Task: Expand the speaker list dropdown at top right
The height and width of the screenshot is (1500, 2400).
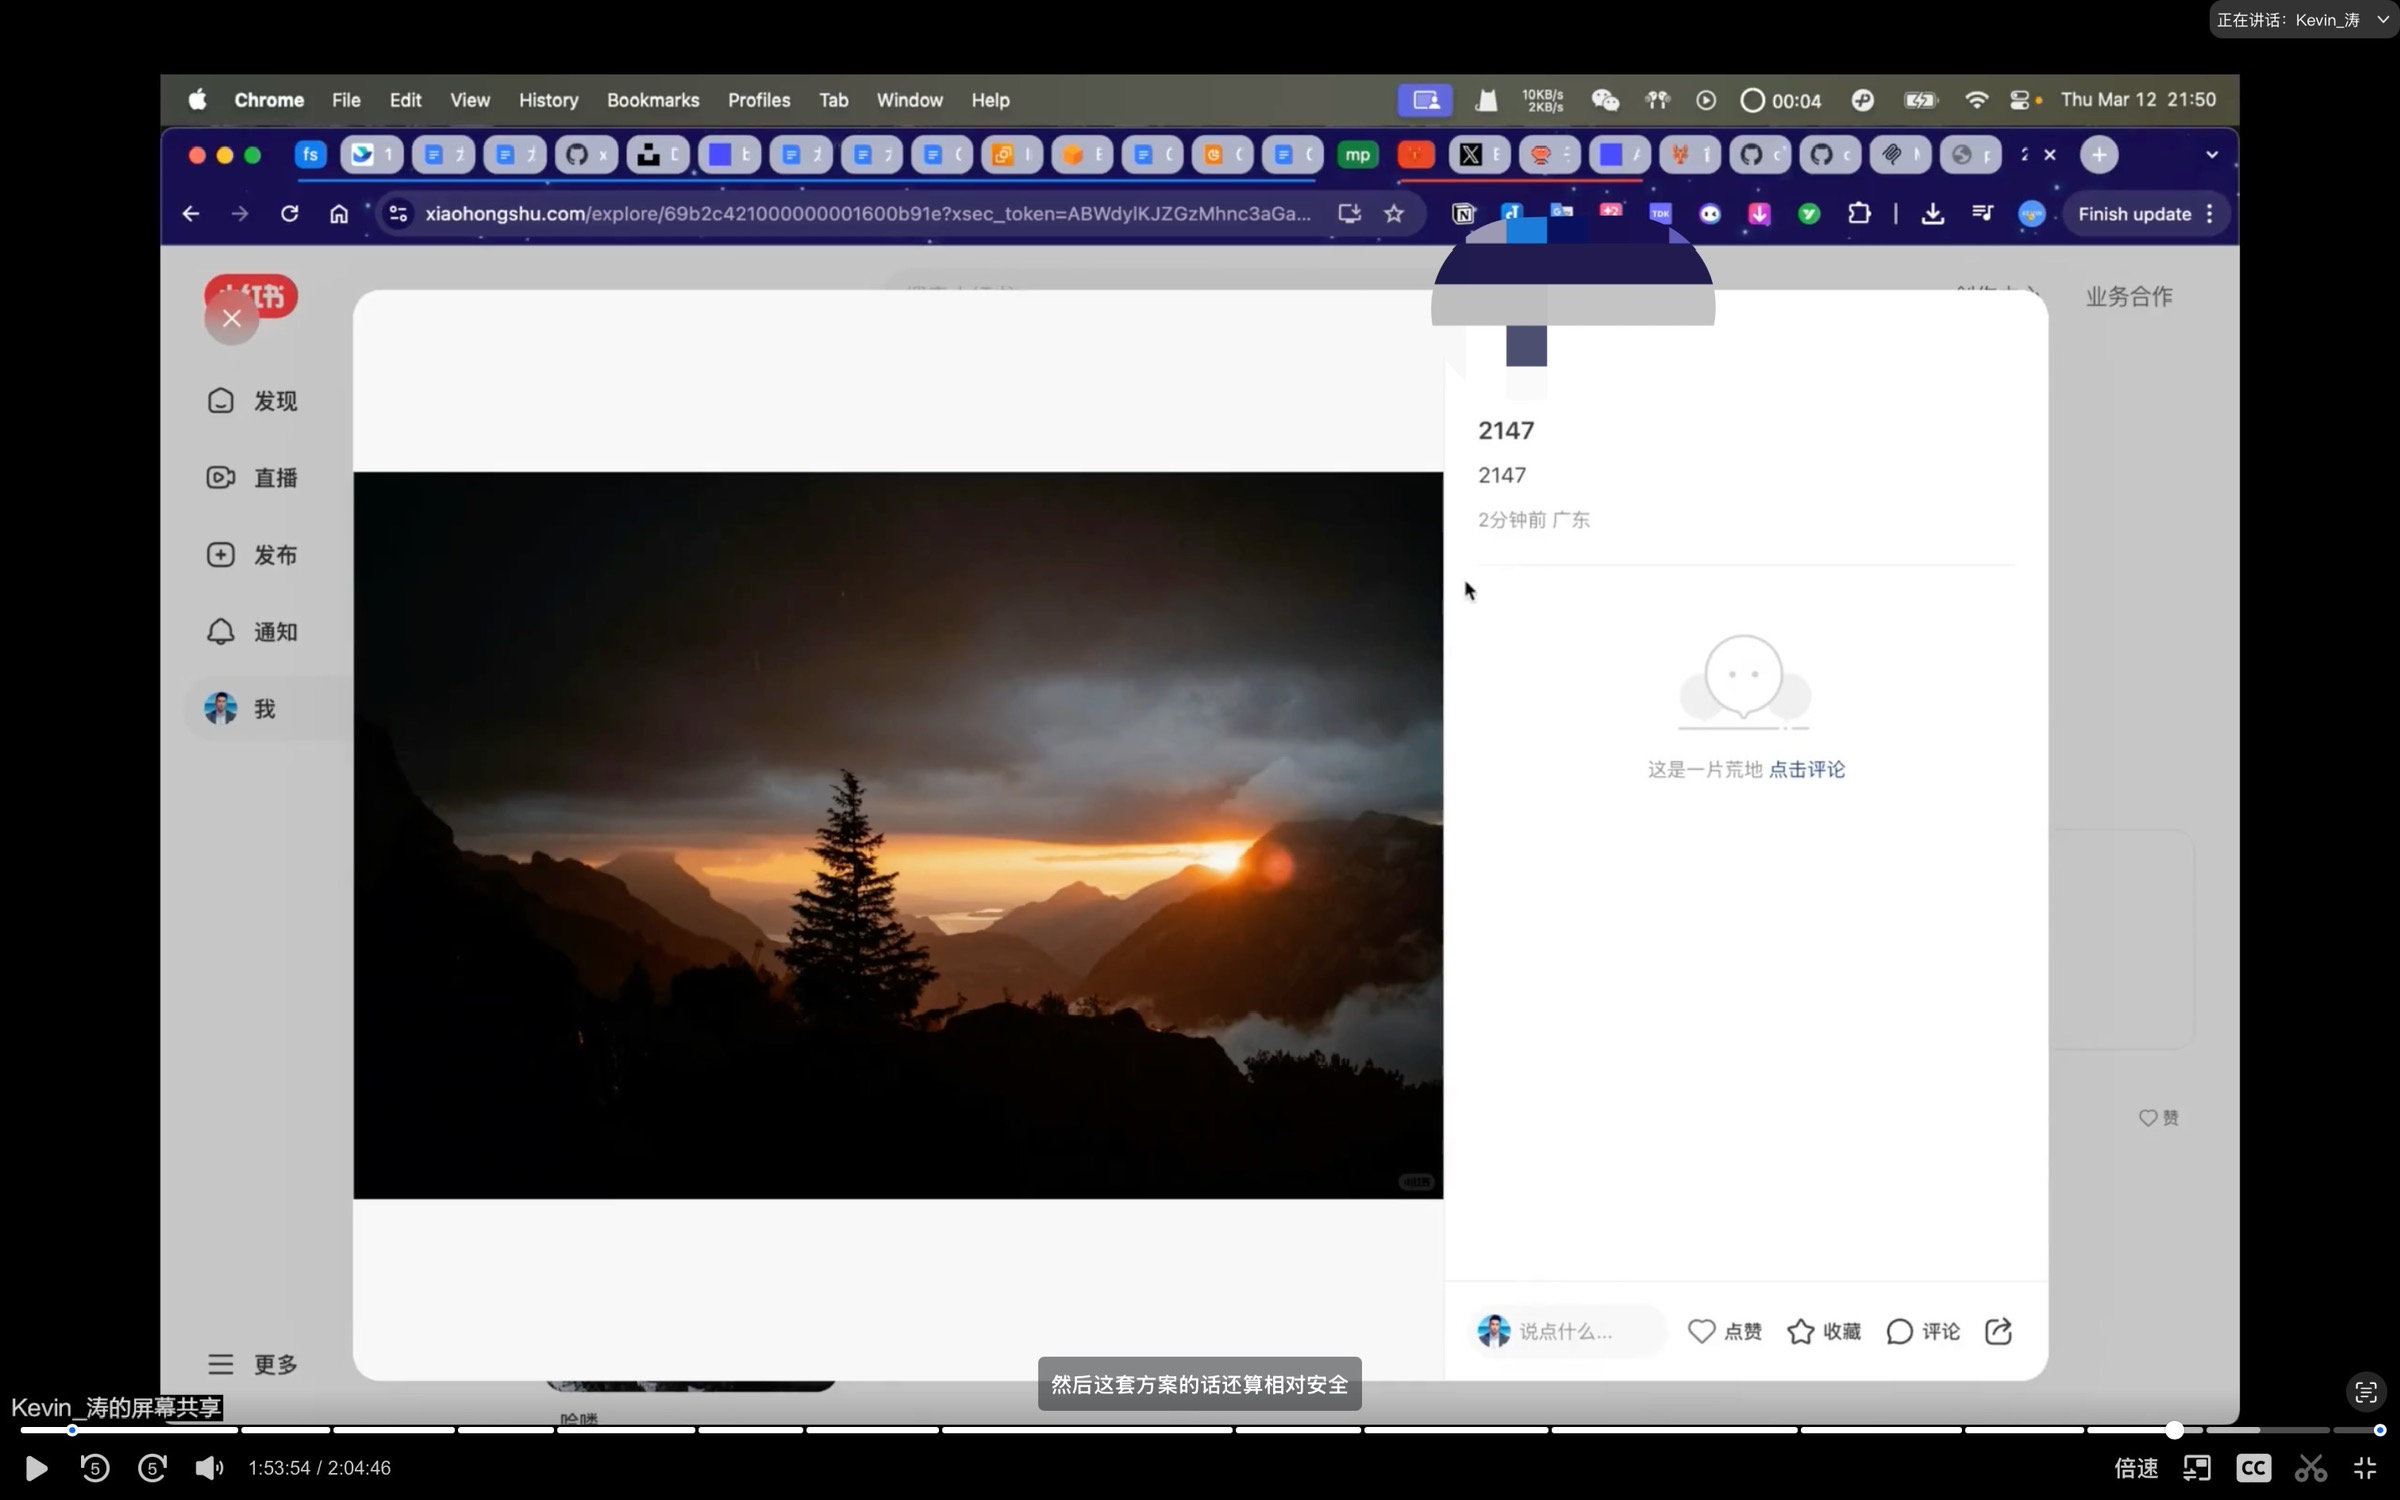Action: click(x=2382, y=20)
